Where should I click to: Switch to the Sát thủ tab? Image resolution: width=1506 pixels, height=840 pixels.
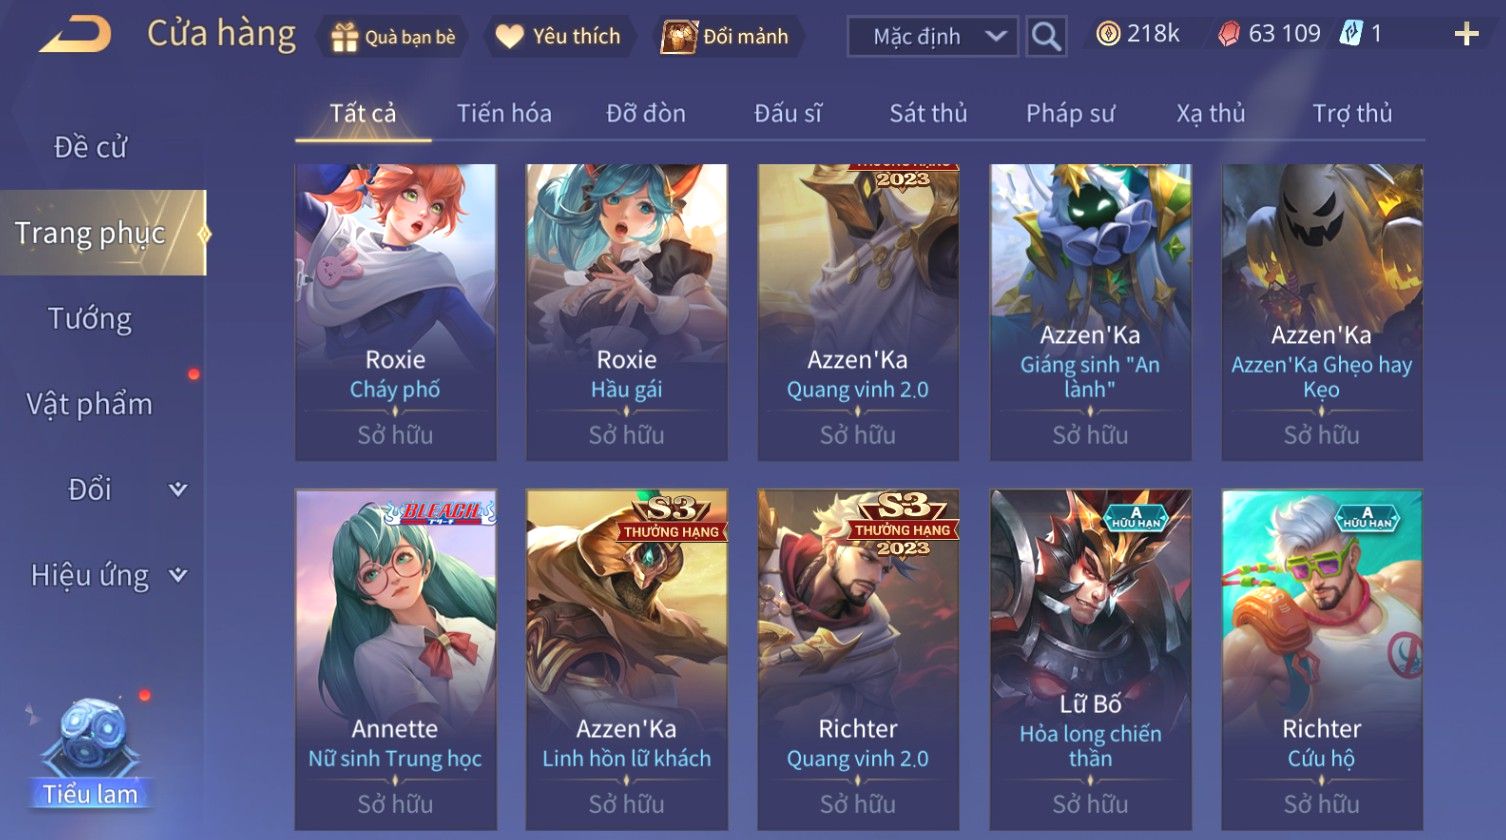click(928, 113)
